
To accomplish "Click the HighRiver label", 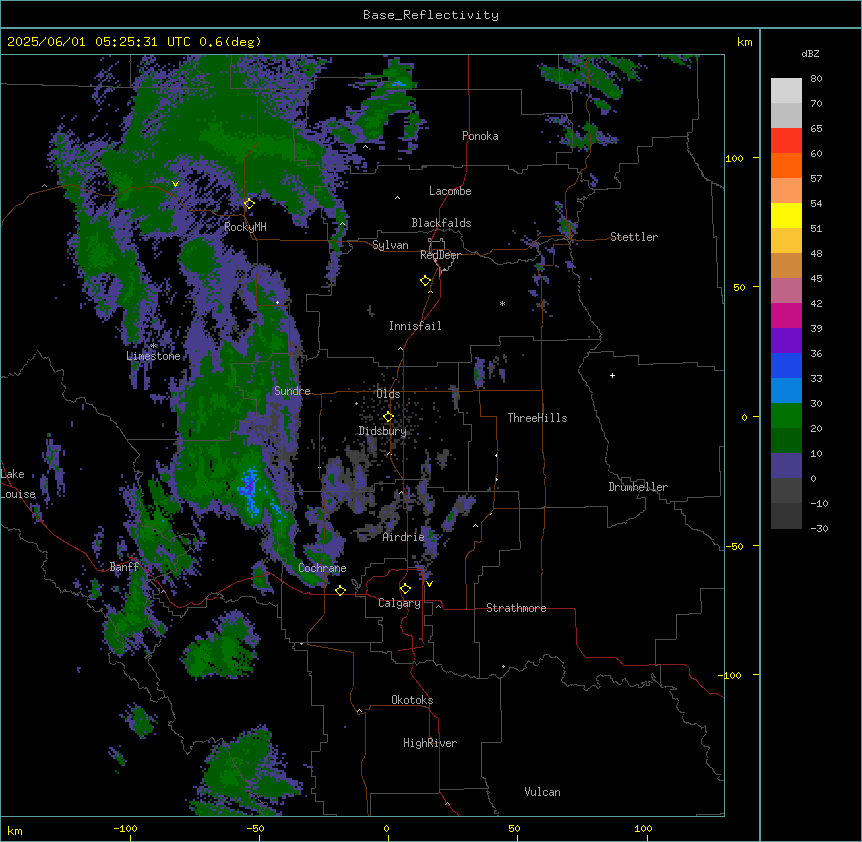I will [430, 743].
